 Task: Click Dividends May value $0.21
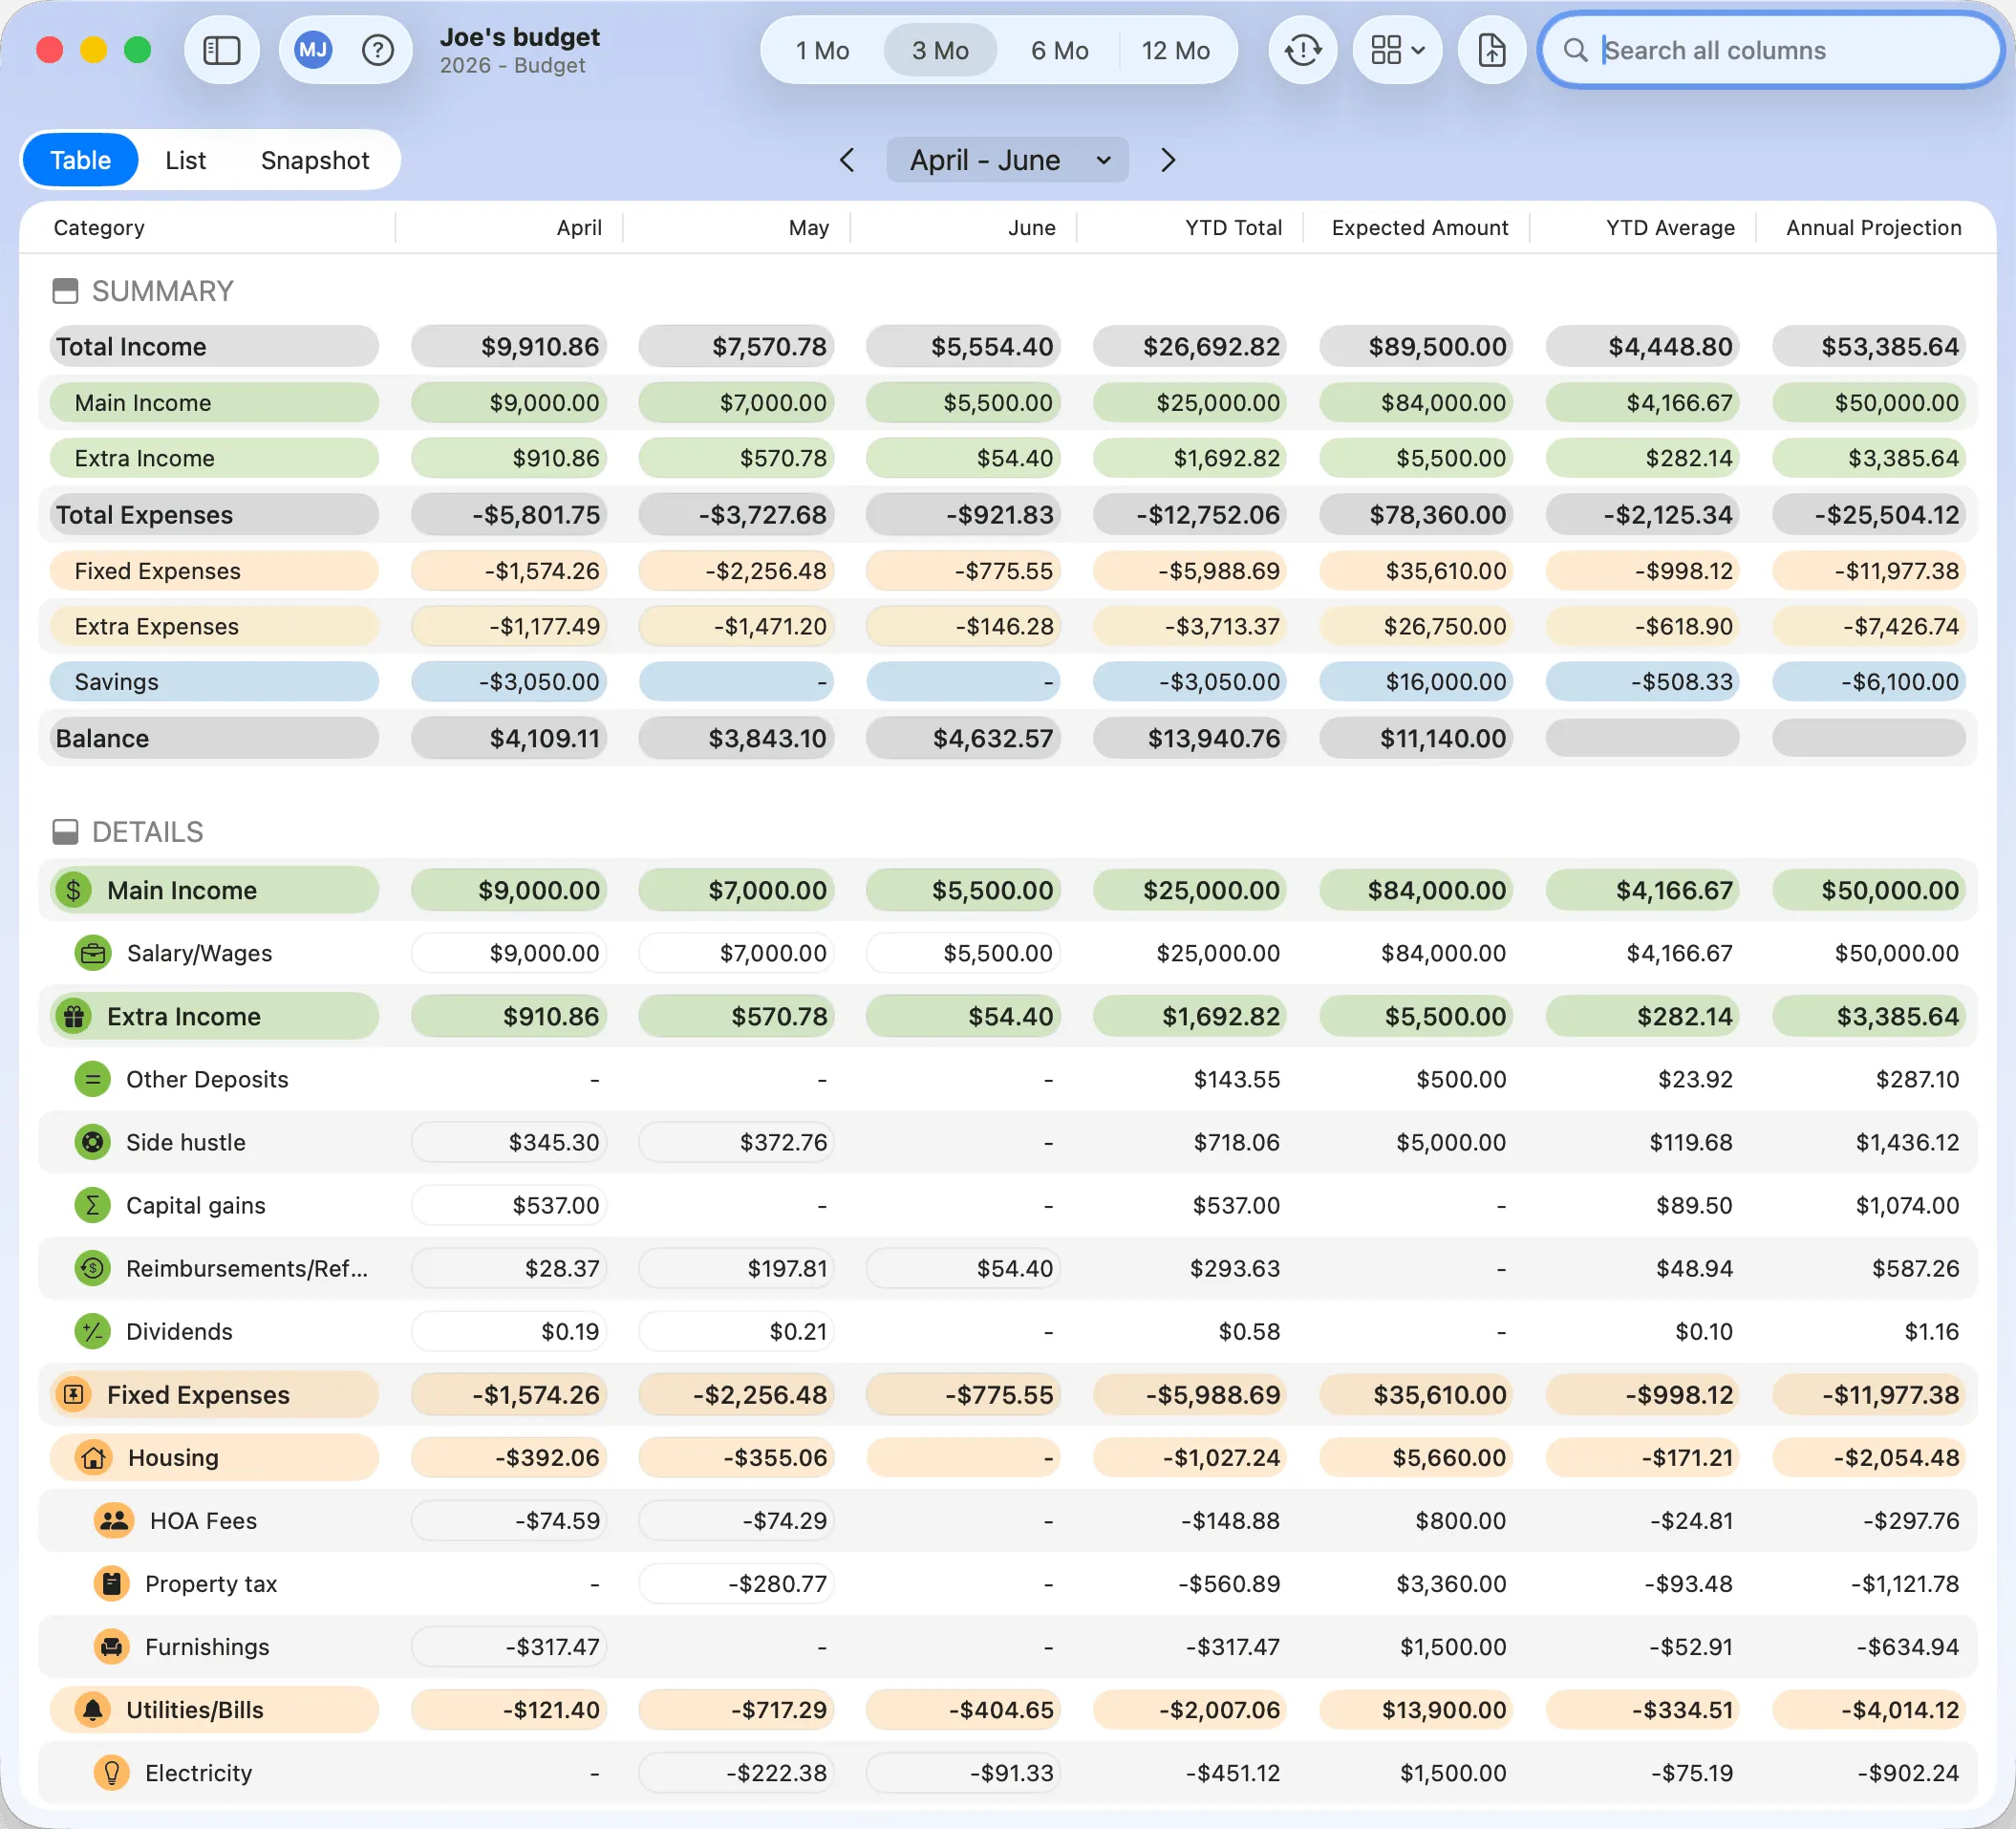[736, 1331]
